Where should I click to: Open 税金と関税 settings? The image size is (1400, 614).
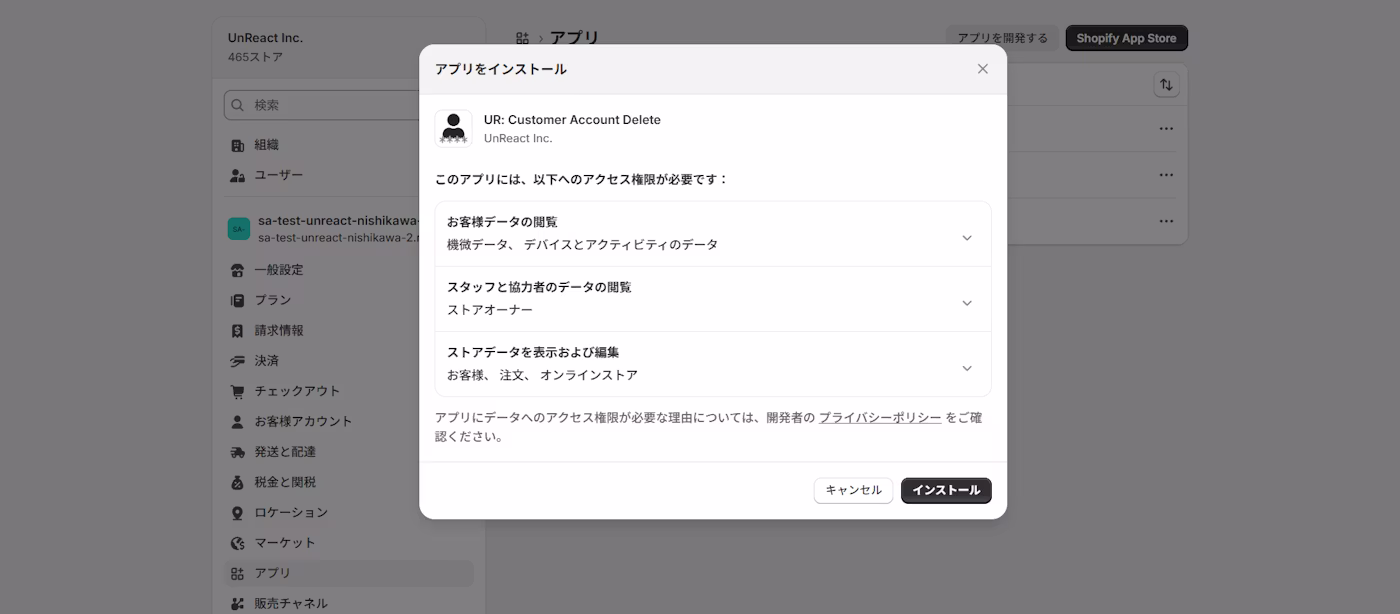pyautogui.click(x=348, y=482)
